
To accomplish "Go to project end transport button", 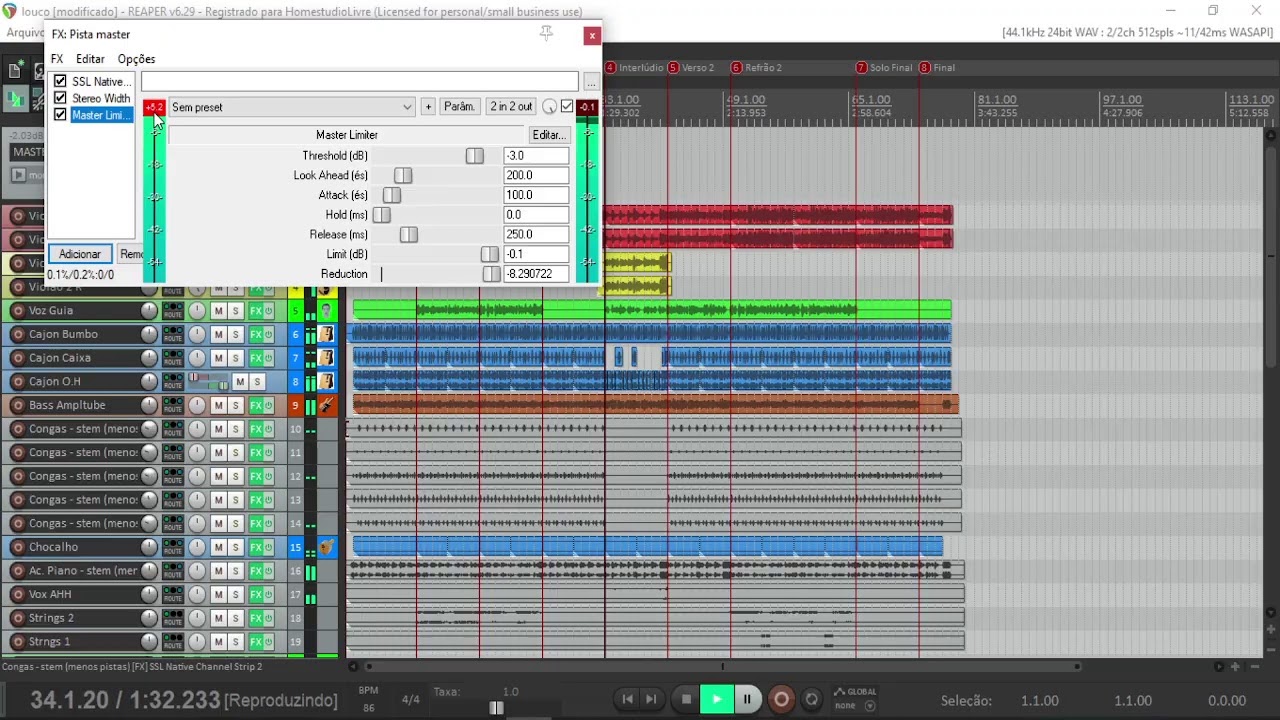I will coord(651,699).
